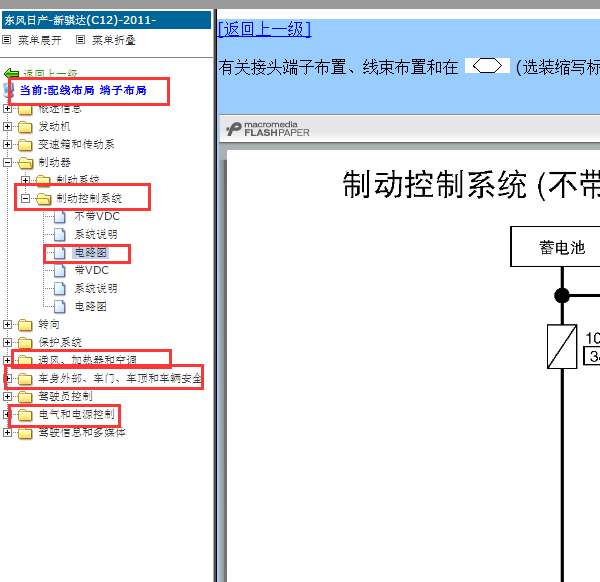
Task: Expand the 变速箱和传动系 node
Action: coord(7,144)
